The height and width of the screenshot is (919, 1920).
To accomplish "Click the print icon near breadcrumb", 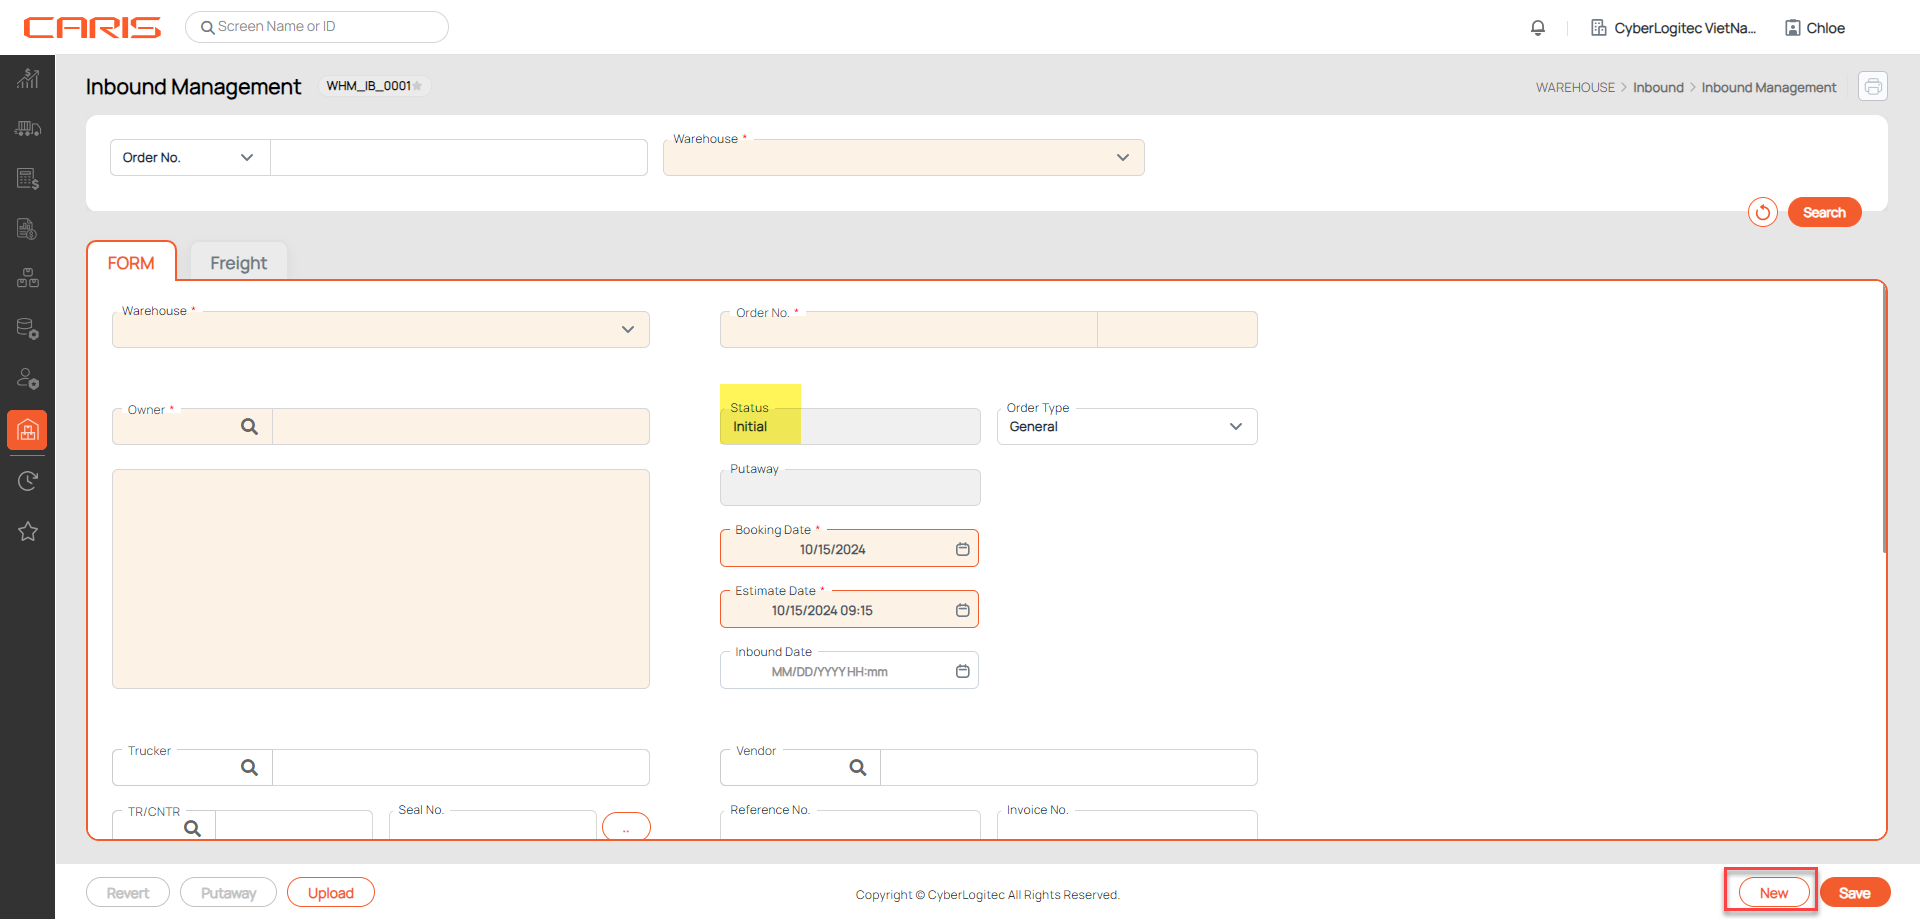I will [x=1872, y=87].
